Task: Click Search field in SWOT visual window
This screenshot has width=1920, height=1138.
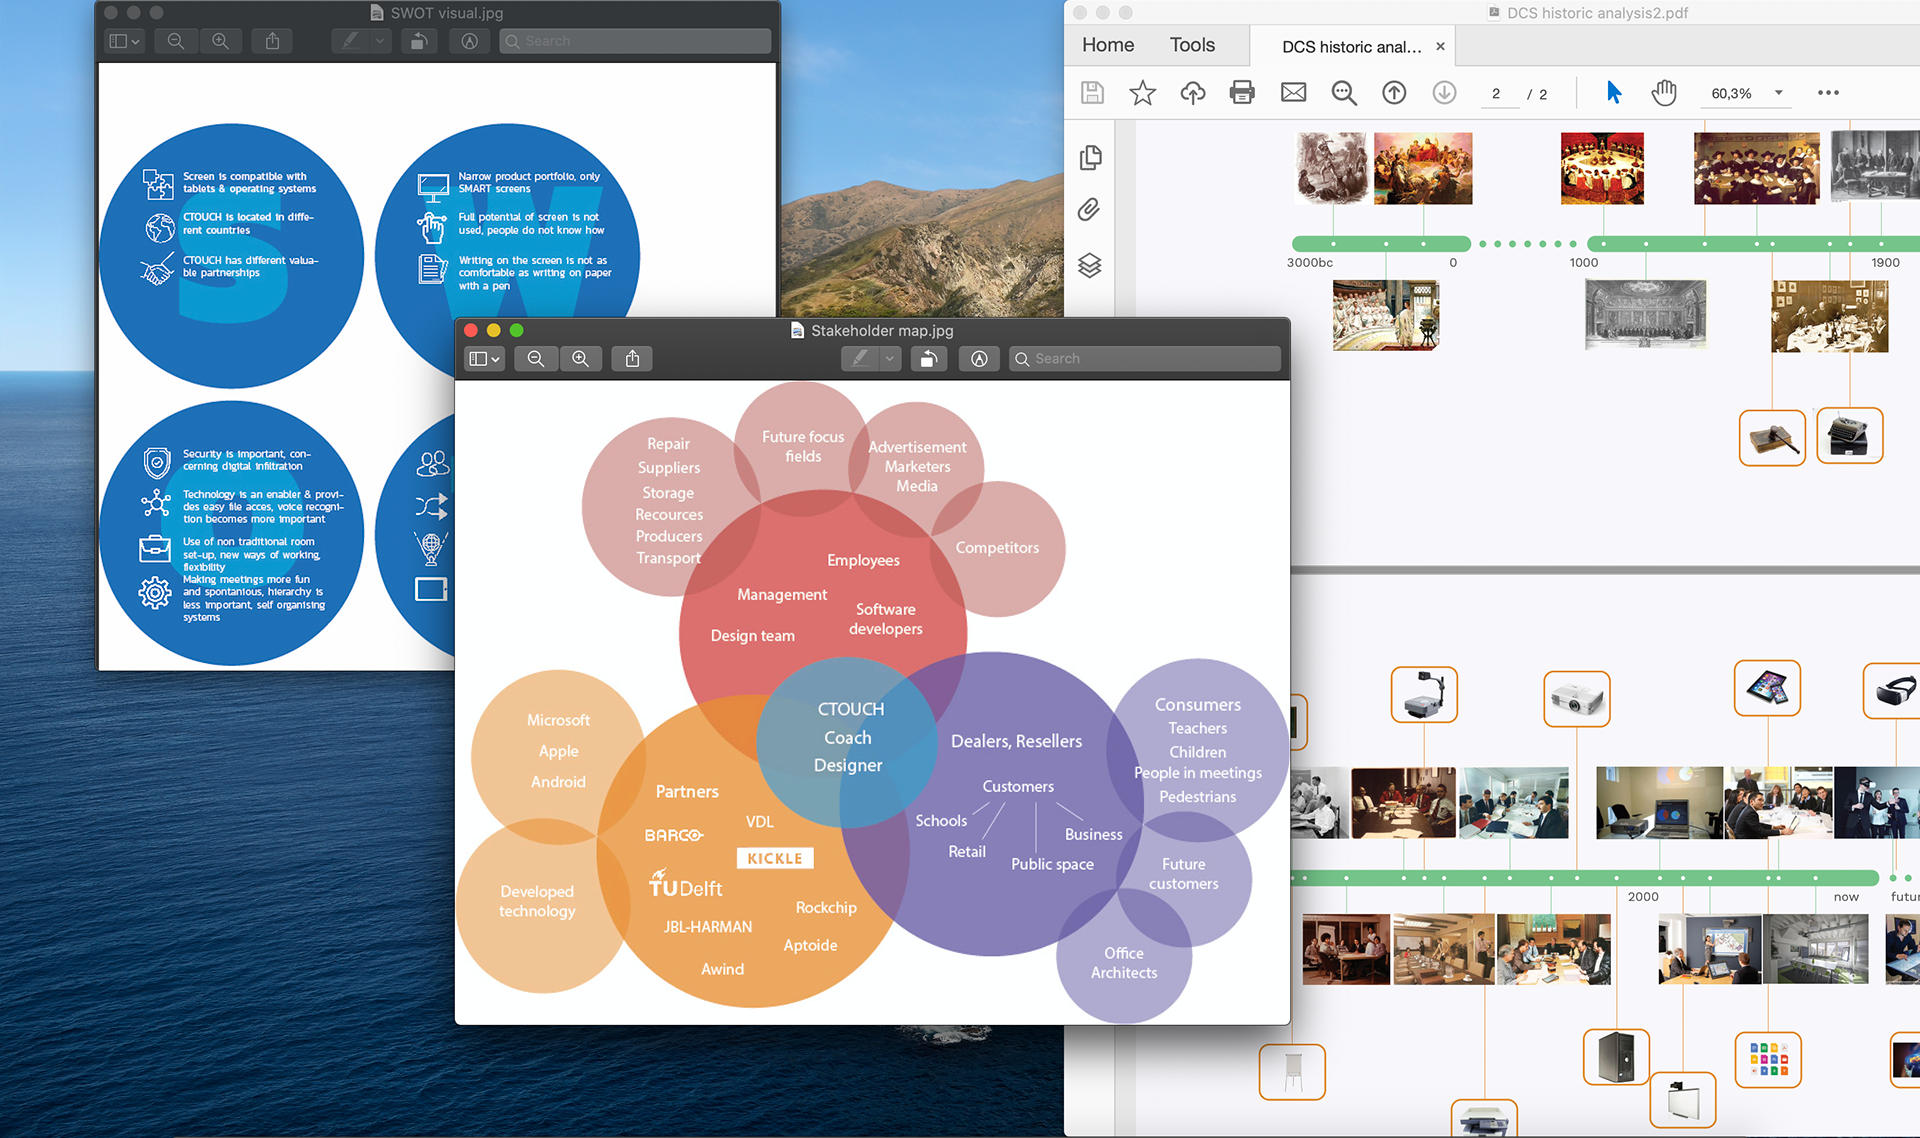Action: pos(635,41)
